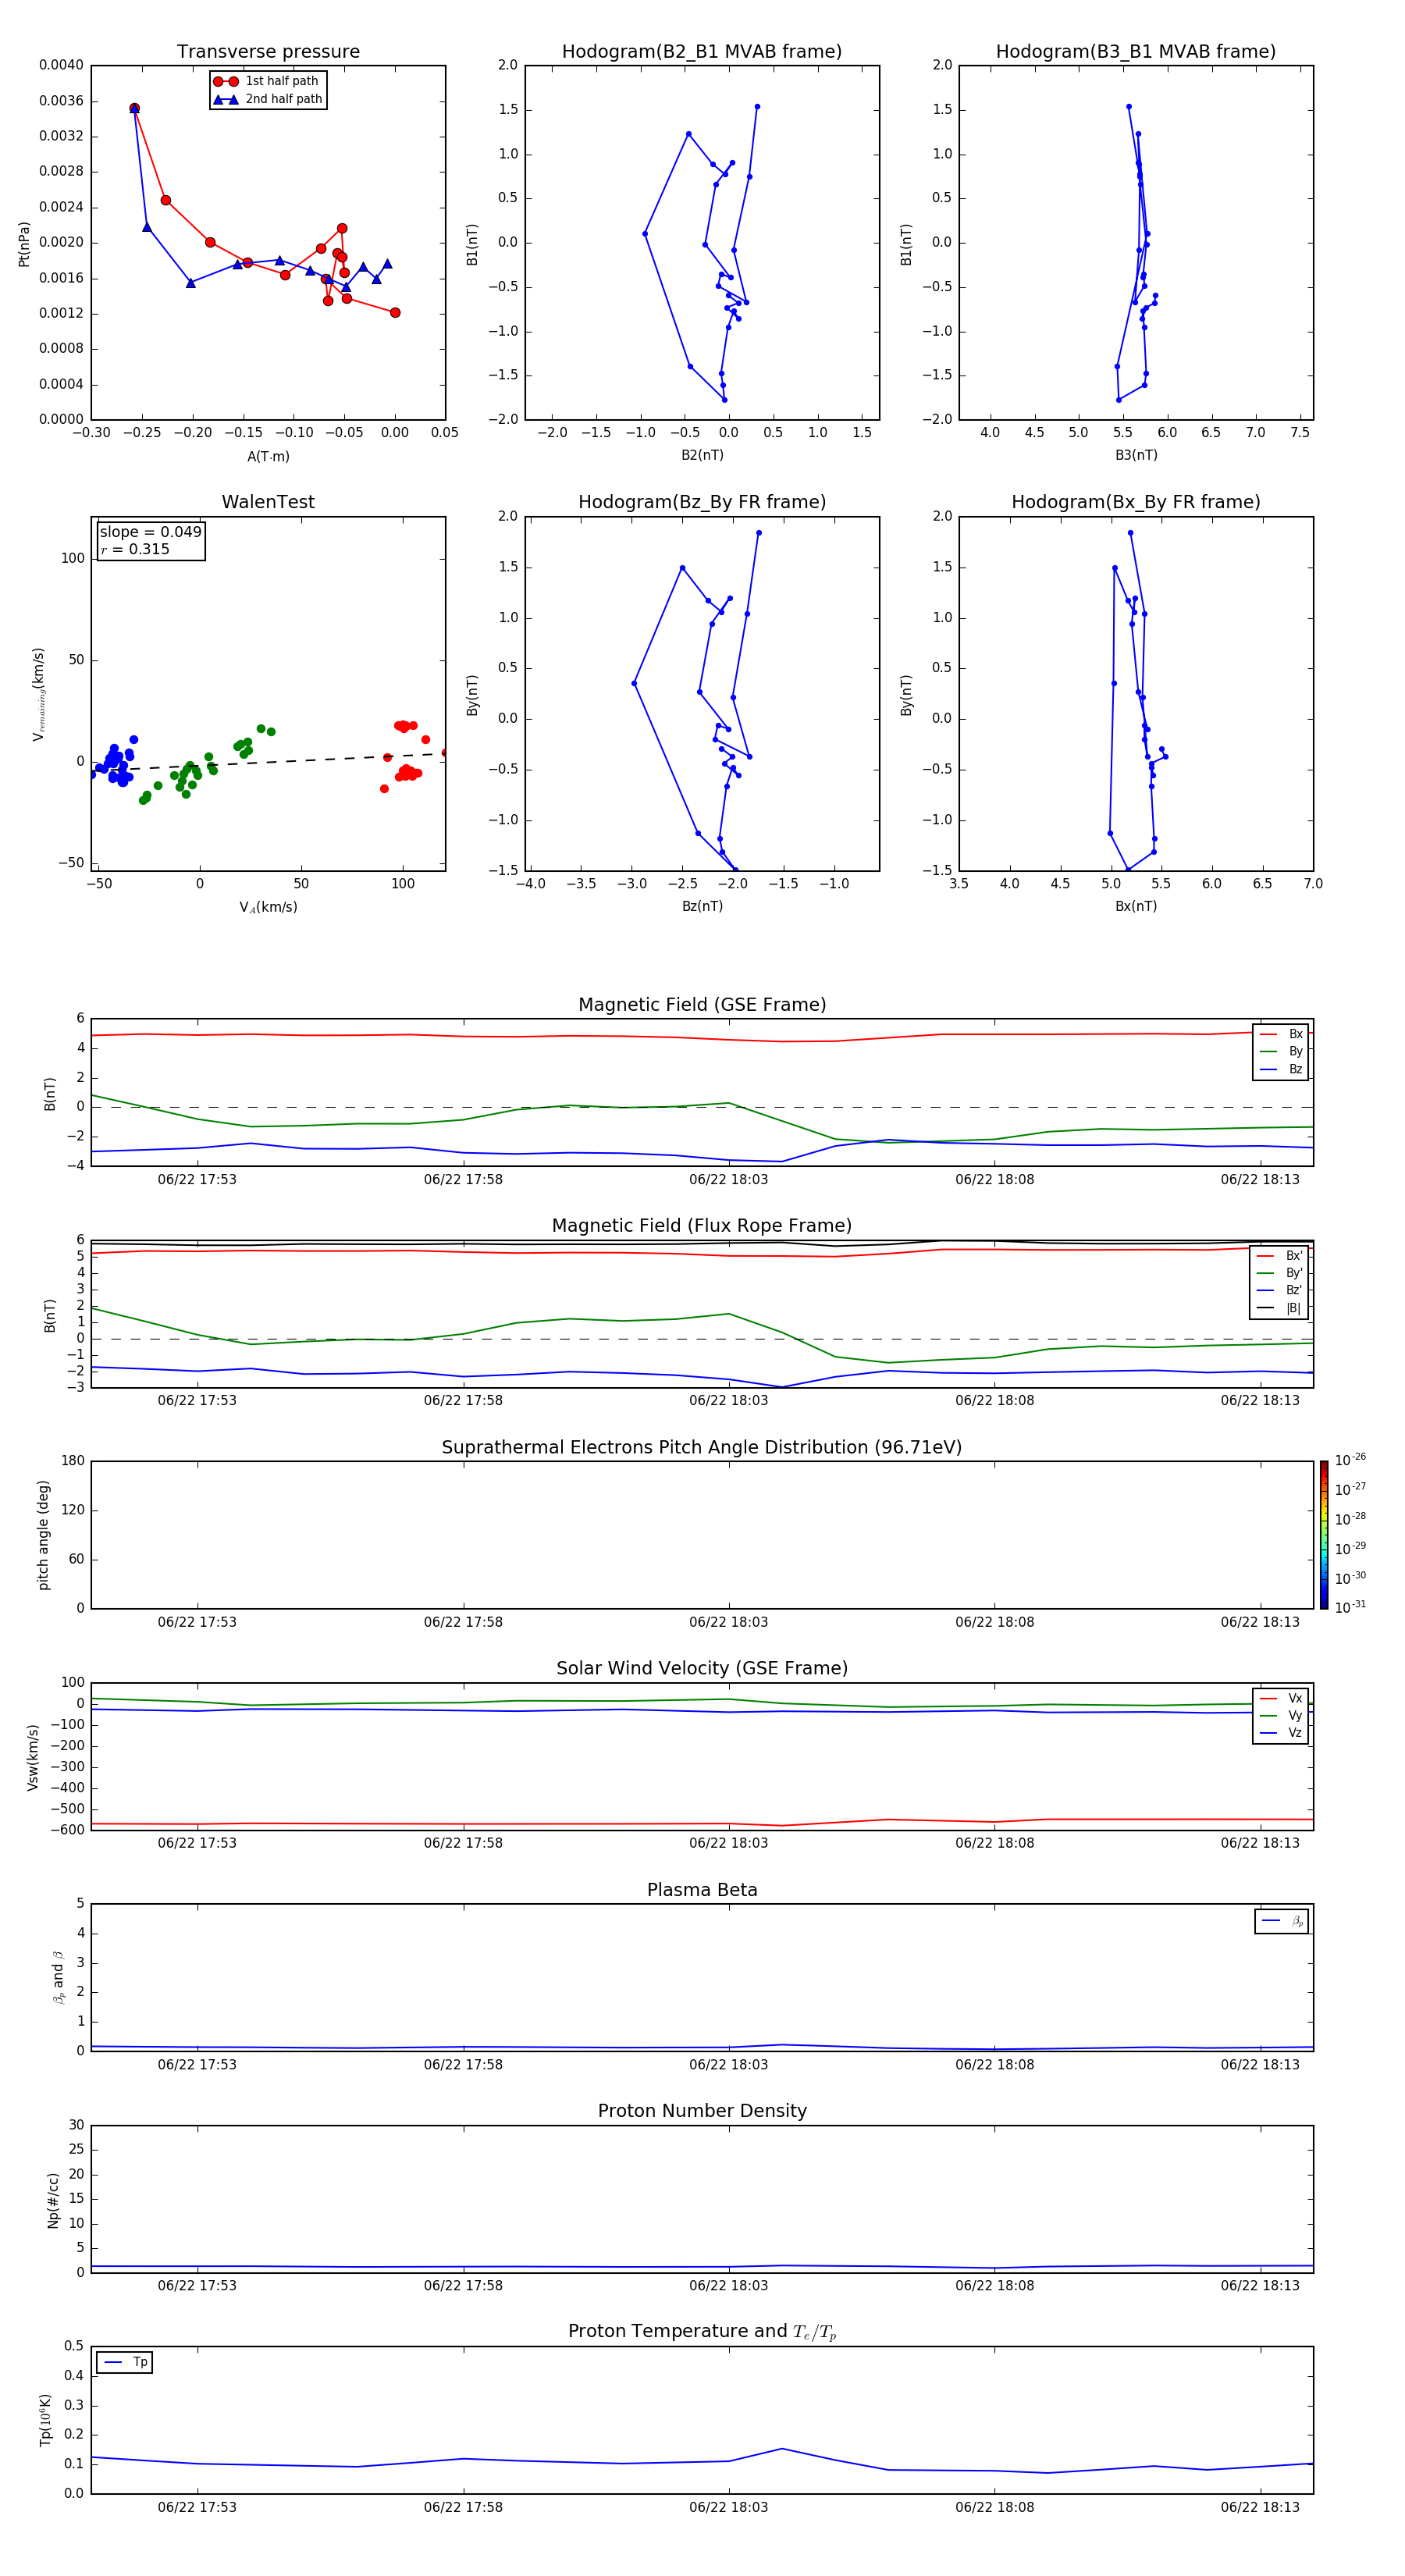Click the 'Vx' legend entry
Image resolution: width=1405 pixels, height=2576 pixels.
pos(1281,1698)
